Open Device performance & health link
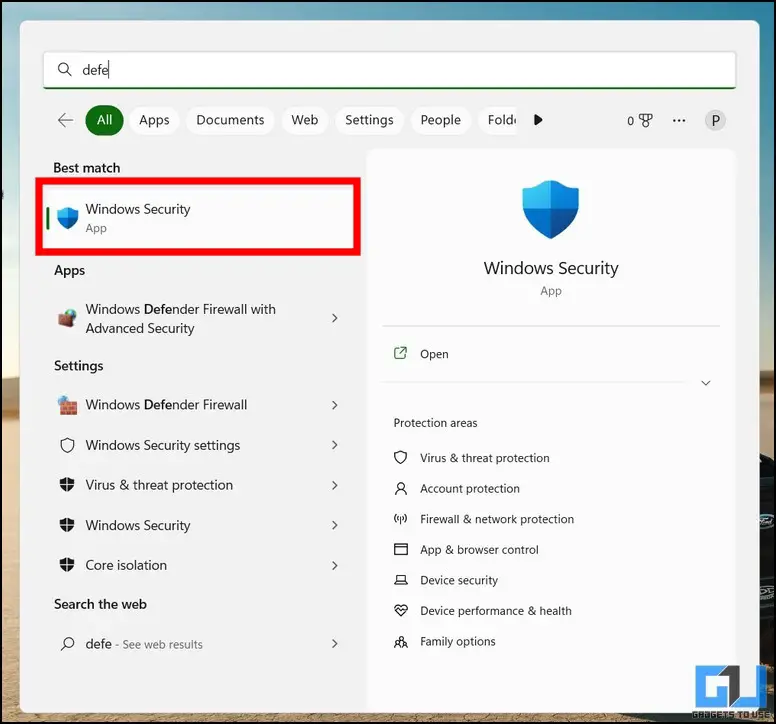 click(x=495, y=611)
